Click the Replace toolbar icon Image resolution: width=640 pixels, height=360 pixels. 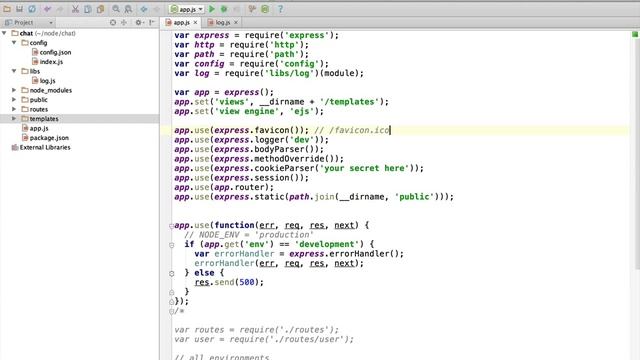128,9
